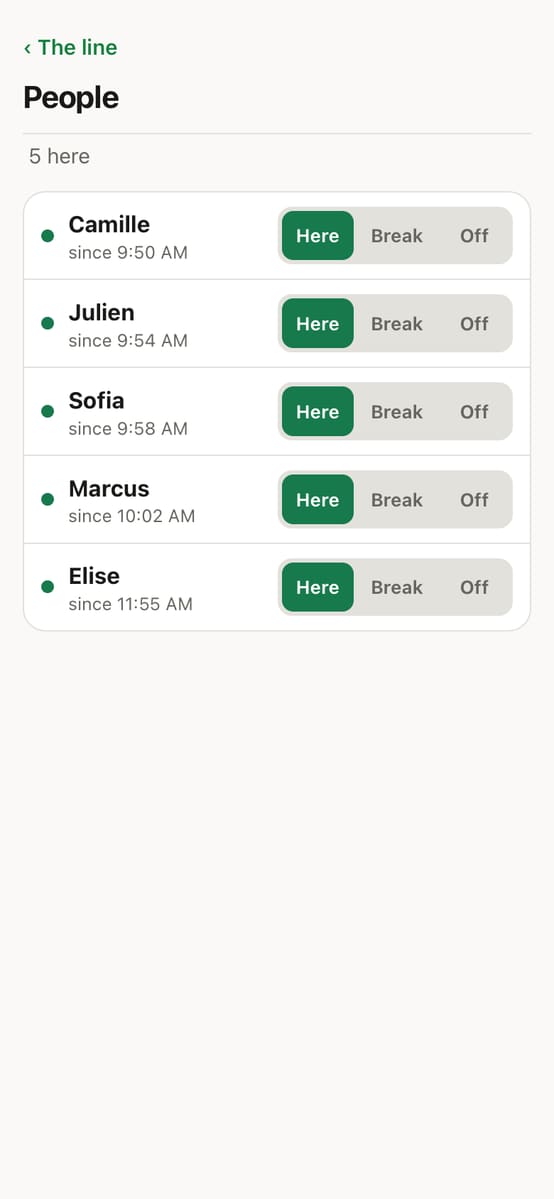Open Marcus's name entry
The image size is (554, 1199).
tap(109, 489)
